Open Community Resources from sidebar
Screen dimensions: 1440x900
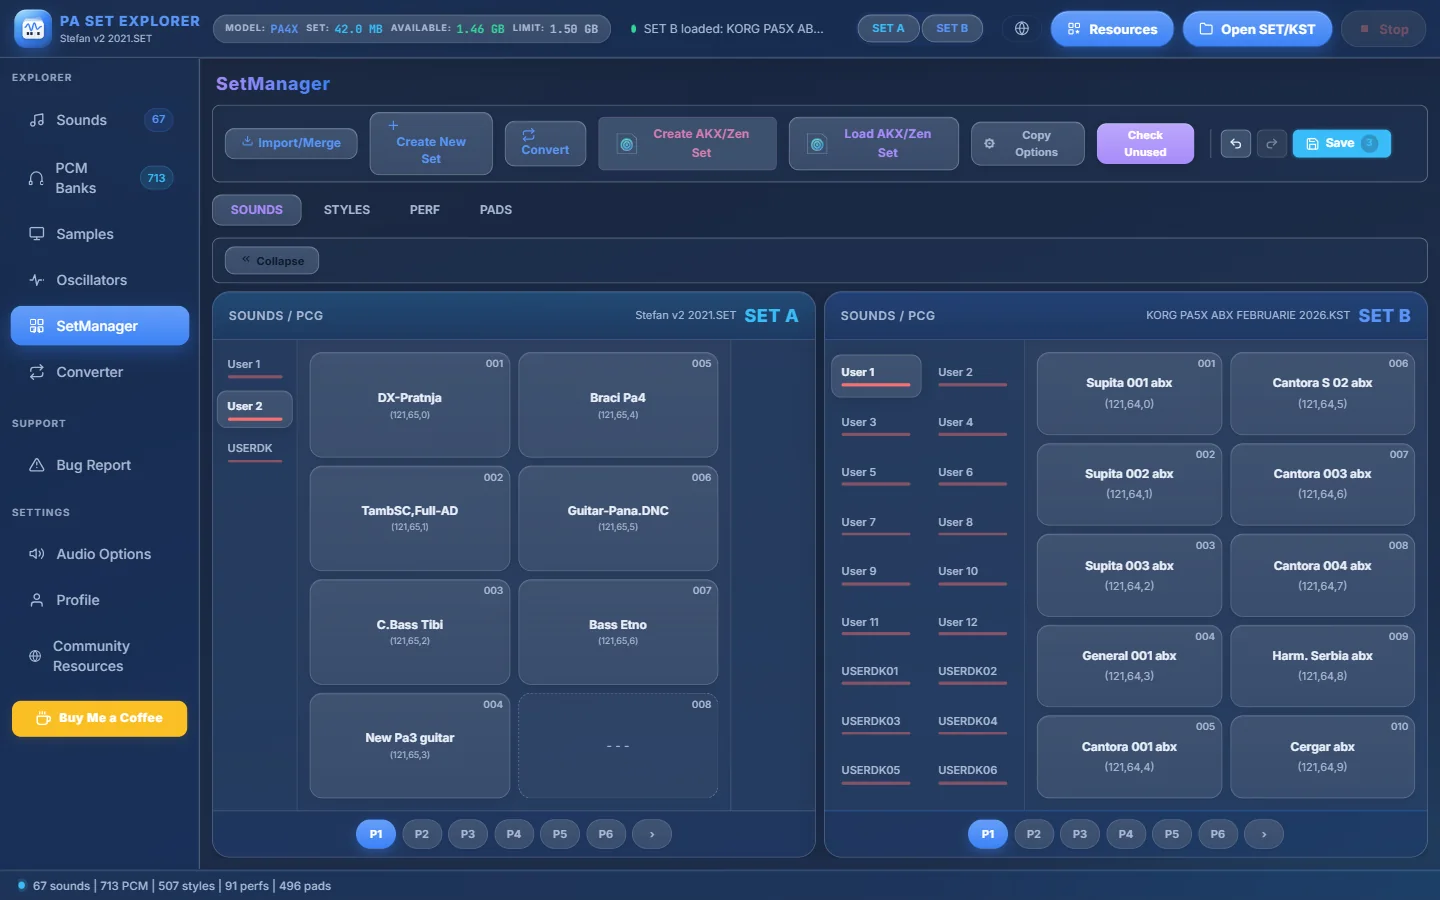100,656
